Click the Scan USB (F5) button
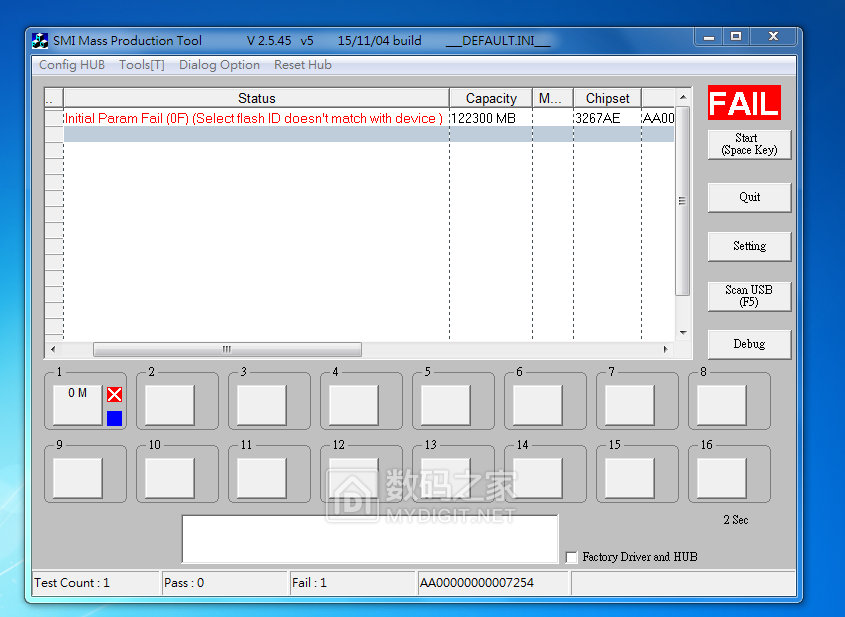Screen dimensions: 845x617 (749, 295)
